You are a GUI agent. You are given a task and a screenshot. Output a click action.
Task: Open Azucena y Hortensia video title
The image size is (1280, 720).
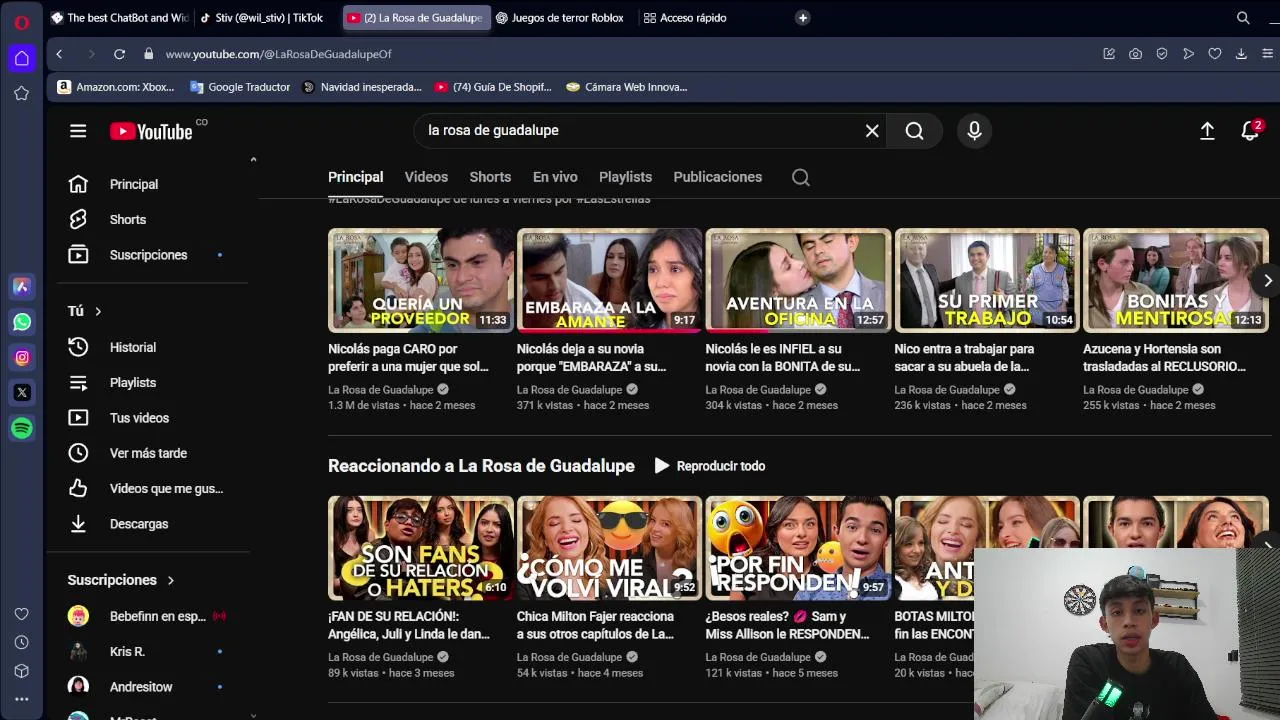pyautogui.click(x=1165, y=358)
